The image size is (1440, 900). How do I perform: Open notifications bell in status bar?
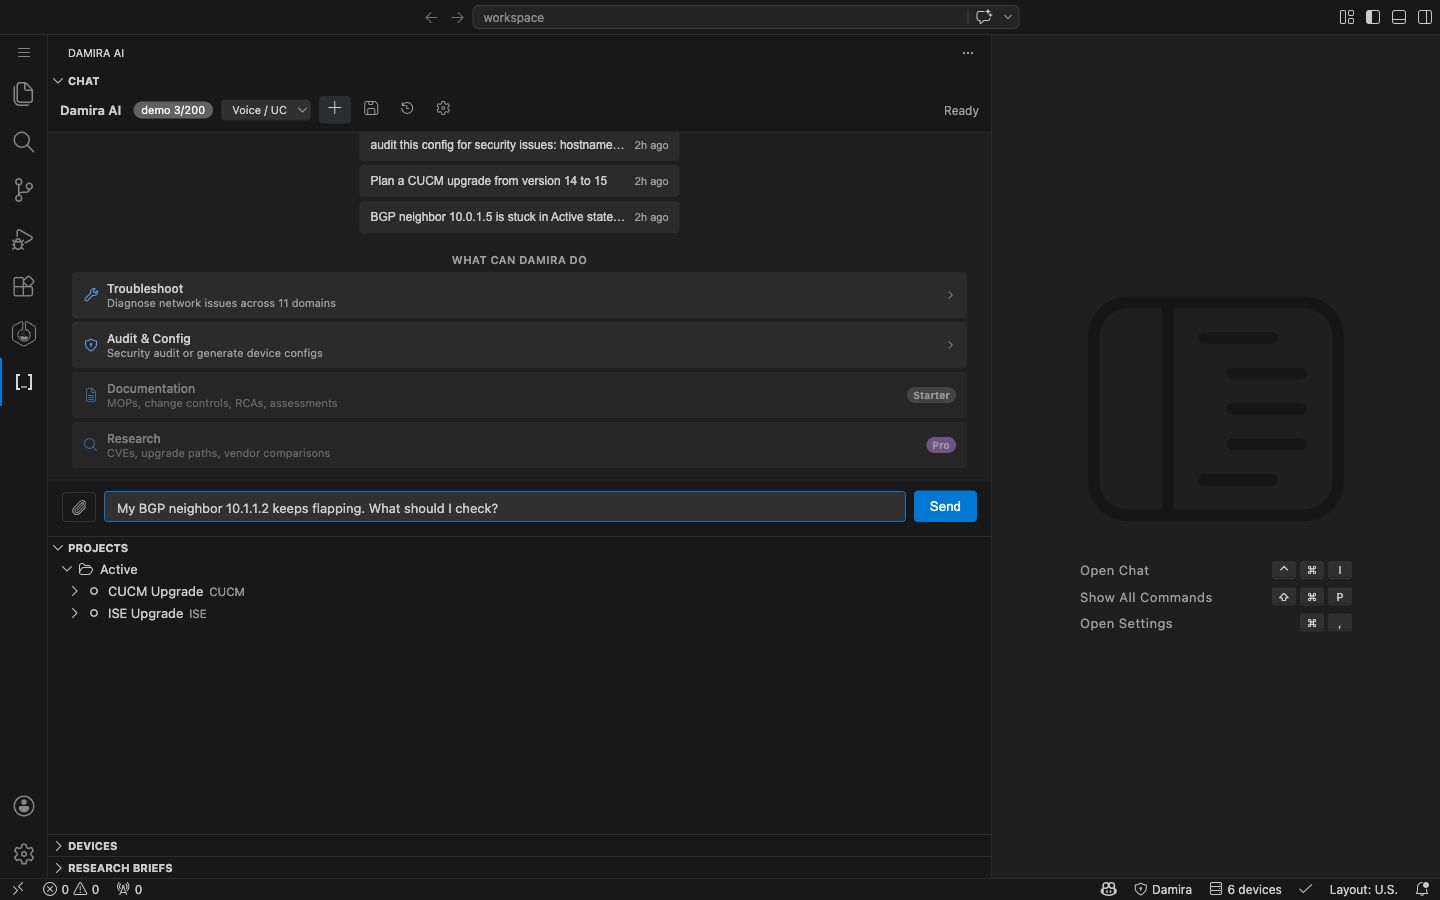point(1422,889)
